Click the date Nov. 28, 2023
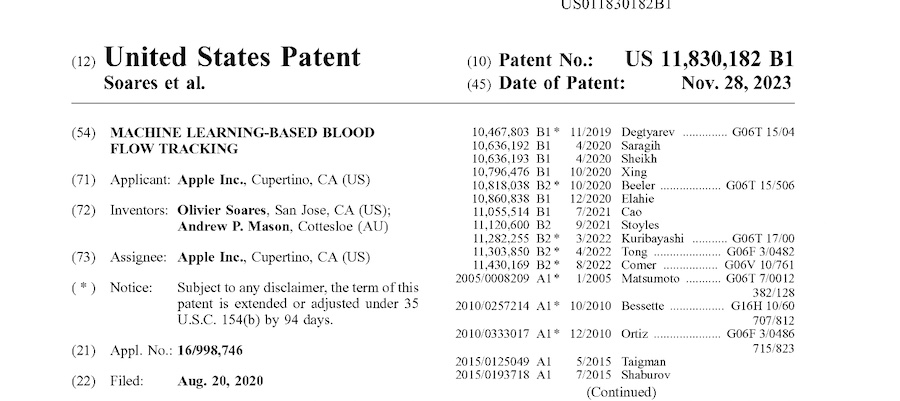 736,83
